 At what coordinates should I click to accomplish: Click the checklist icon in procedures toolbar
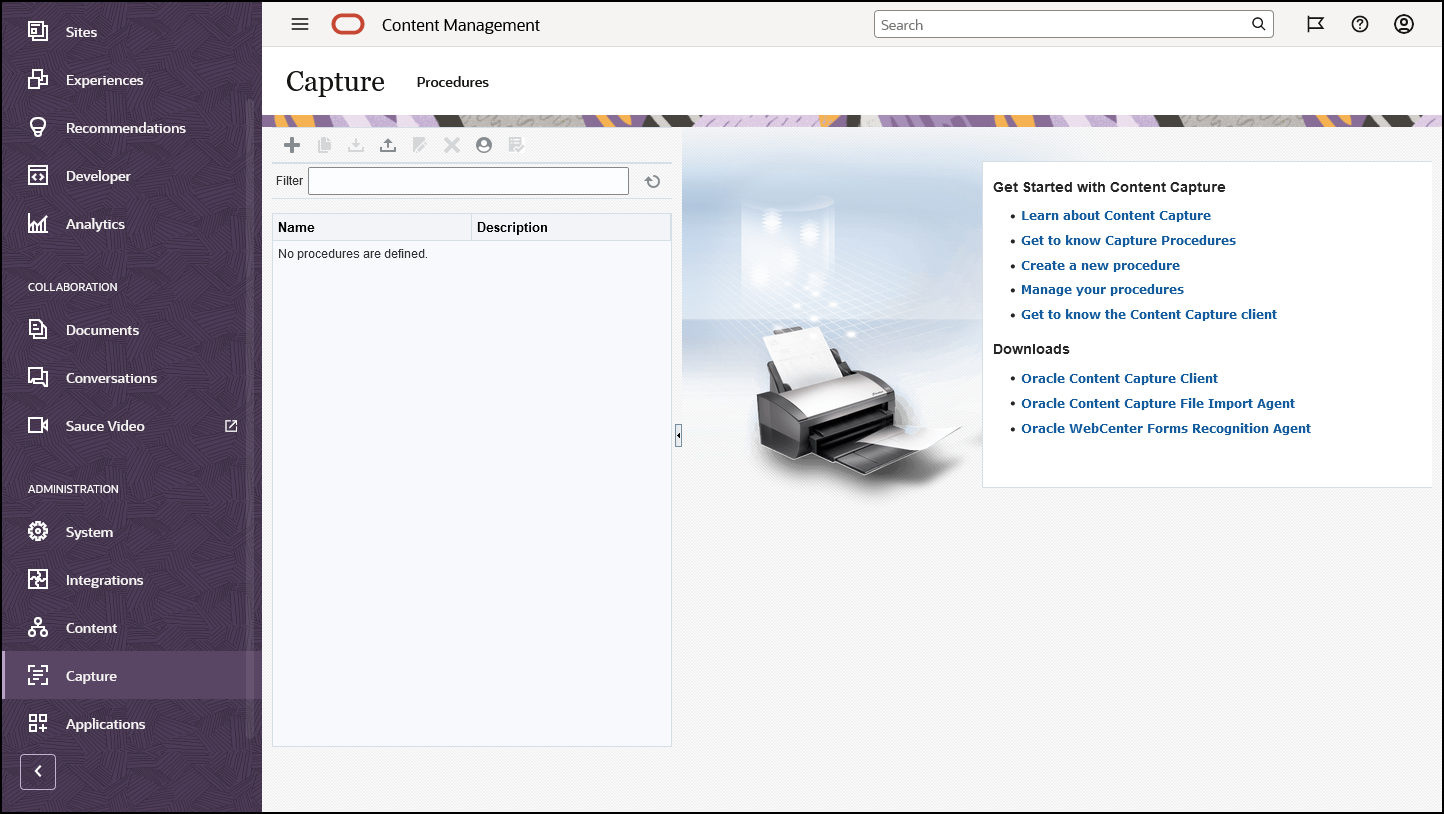point(516,145)
